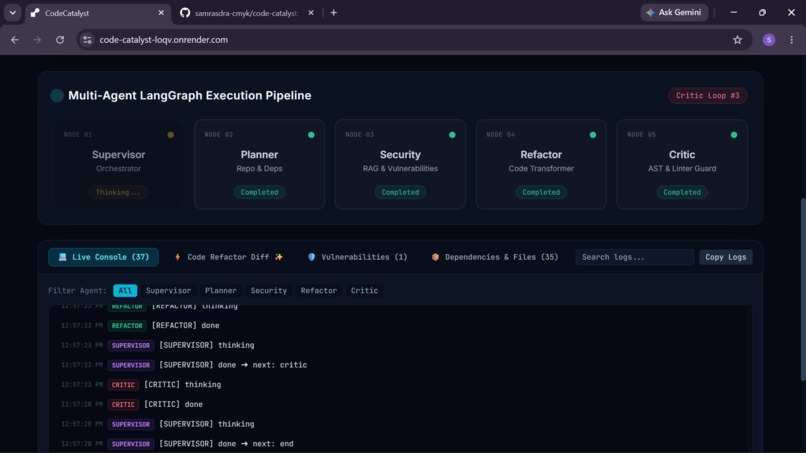The width and height of the screenshot is (806, 453).
Task: Open the Chrome profile avatar
Action: tap(768, 40)
